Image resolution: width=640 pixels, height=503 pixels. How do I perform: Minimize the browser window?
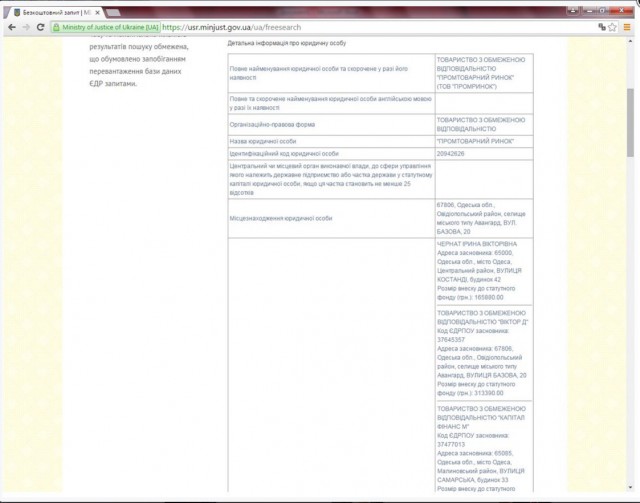click(x=589, y=11)
